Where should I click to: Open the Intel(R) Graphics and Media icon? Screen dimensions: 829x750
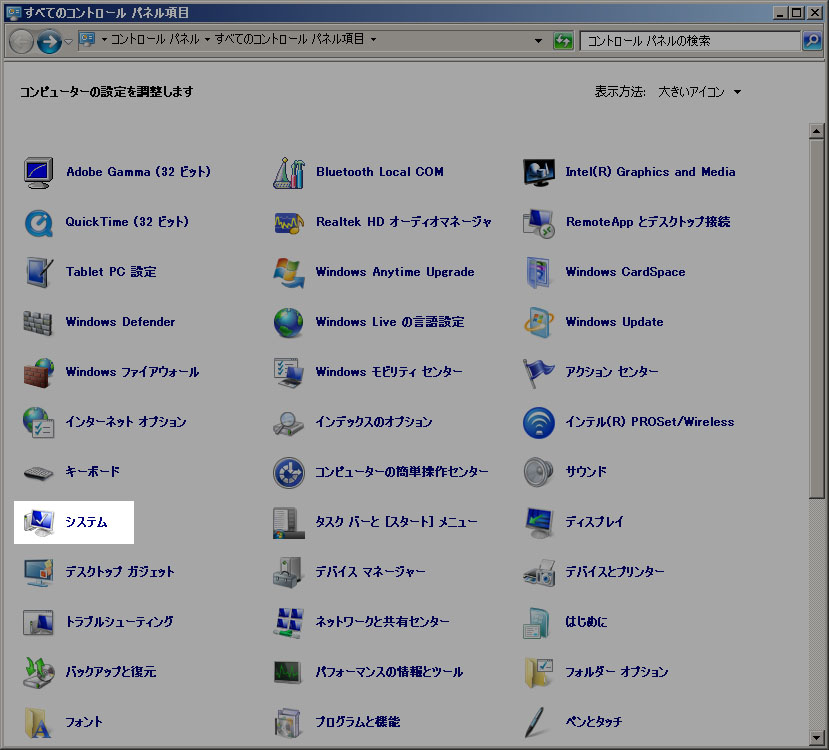[539, 172]
